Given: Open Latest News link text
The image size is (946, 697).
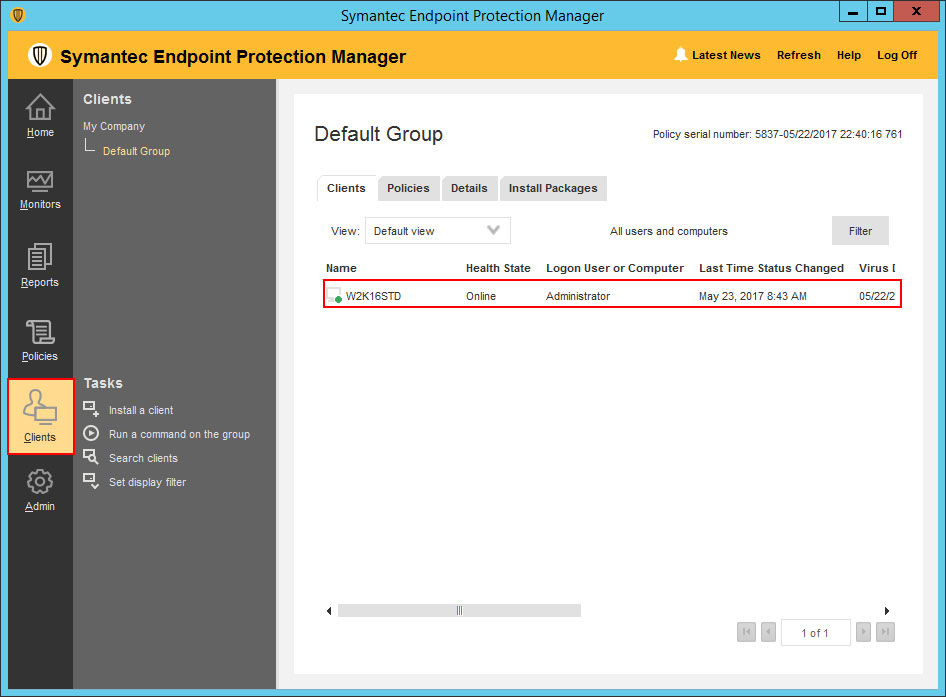Looking at the screenshot, I should (x=726, y=55).
